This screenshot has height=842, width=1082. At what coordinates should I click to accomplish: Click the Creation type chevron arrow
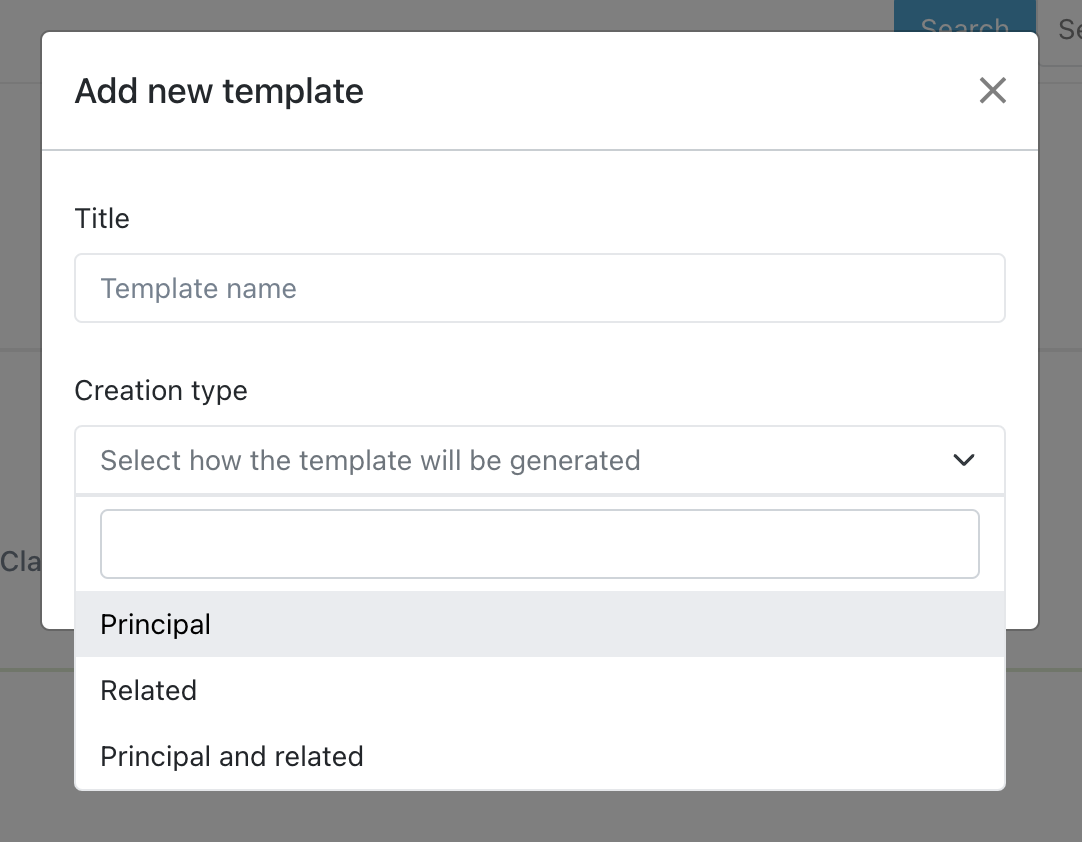[x=963, y=460]
